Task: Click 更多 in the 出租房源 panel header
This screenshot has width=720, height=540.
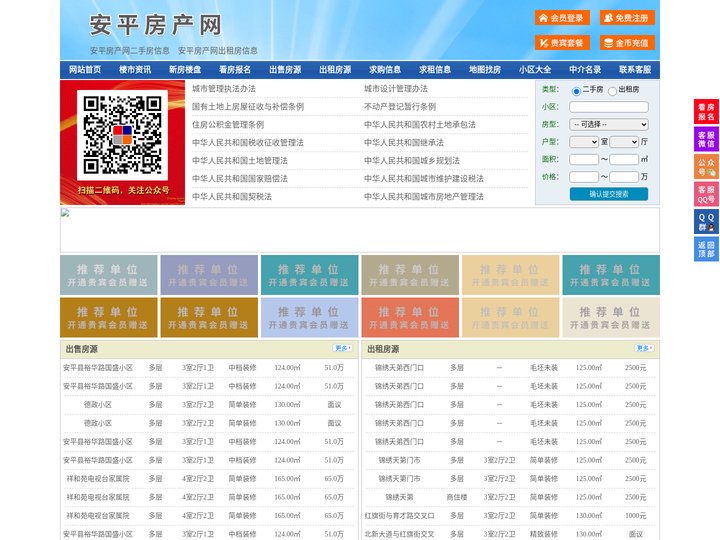Action: (x=644, y=349)
